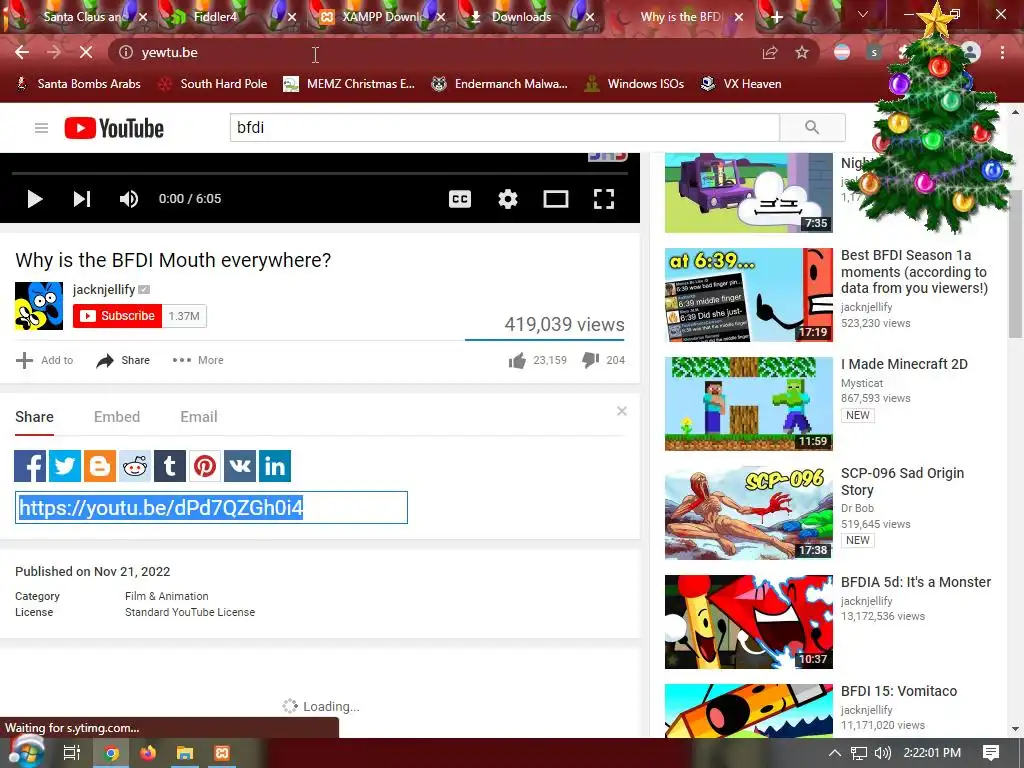Share on LinkedIn icon

point(275,466)
